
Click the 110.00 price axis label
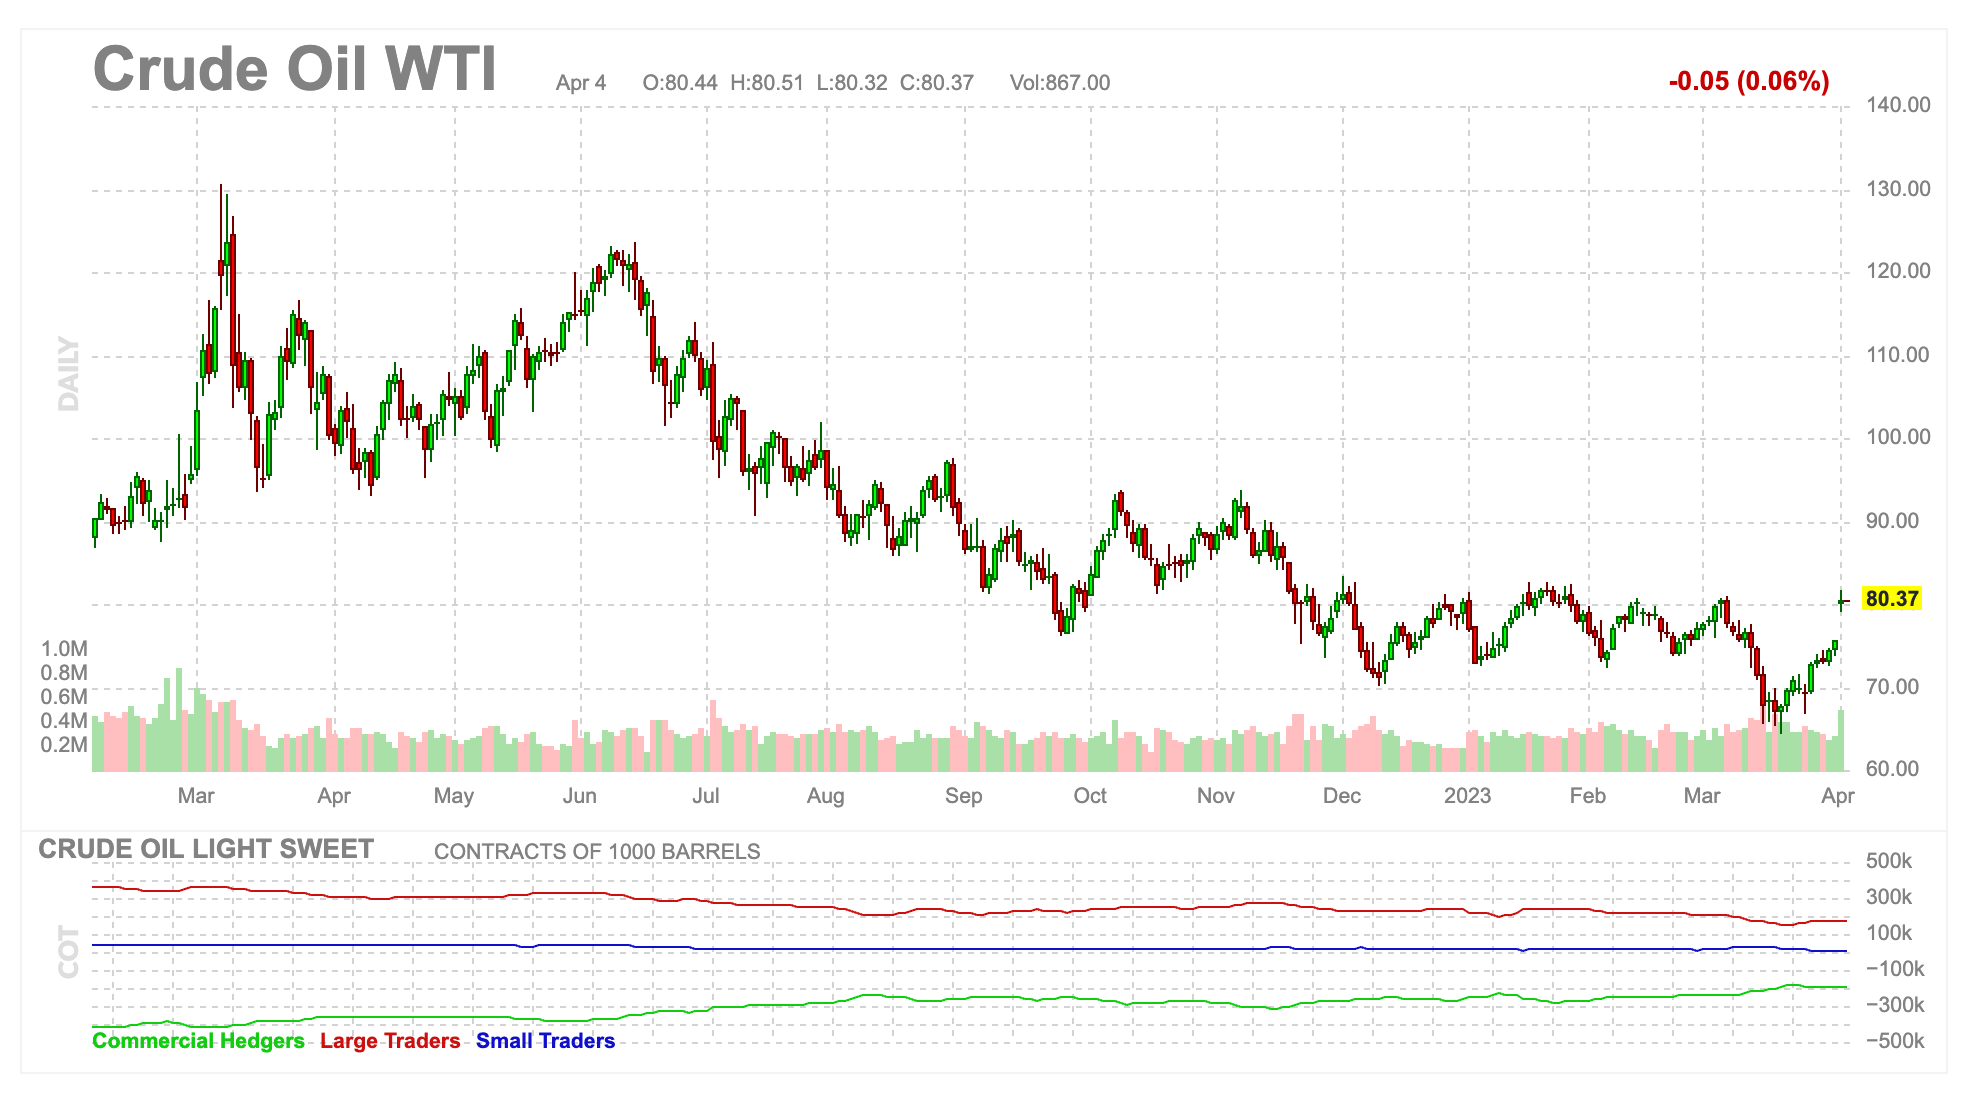(x=1898, y=355)
